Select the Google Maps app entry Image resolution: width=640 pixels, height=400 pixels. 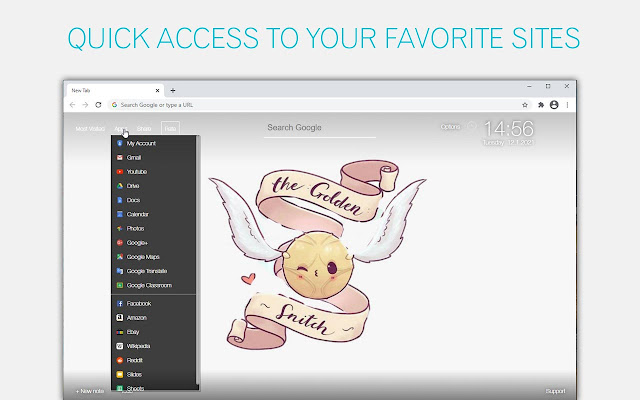[x=153, y=257]
